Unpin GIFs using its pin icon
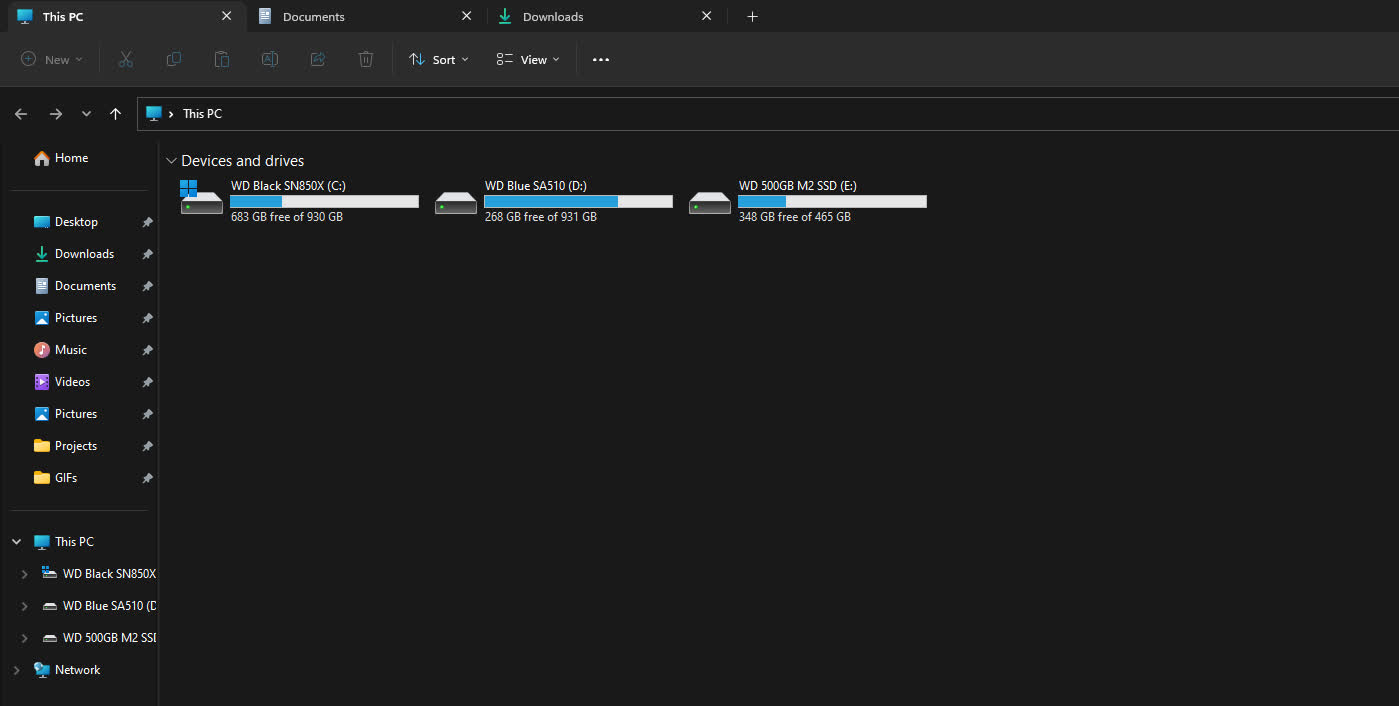Screen dimensions: 1399x706 [147, 478]
